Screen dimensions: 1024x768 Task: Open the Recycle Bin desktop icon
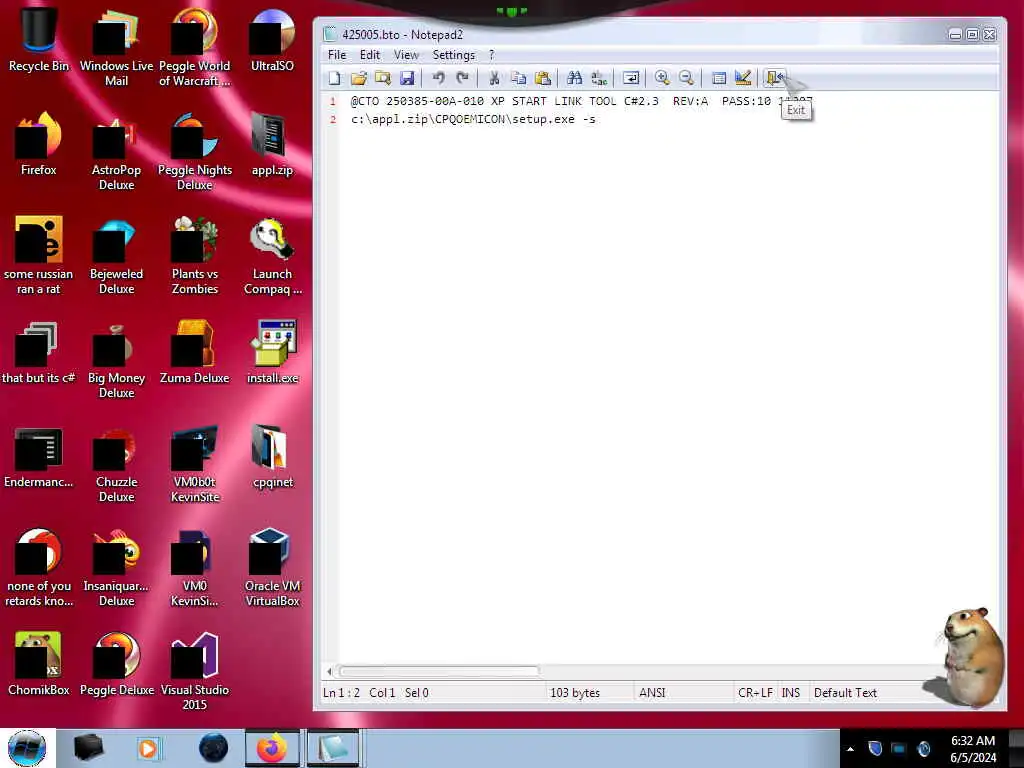(x=39, y=38)
